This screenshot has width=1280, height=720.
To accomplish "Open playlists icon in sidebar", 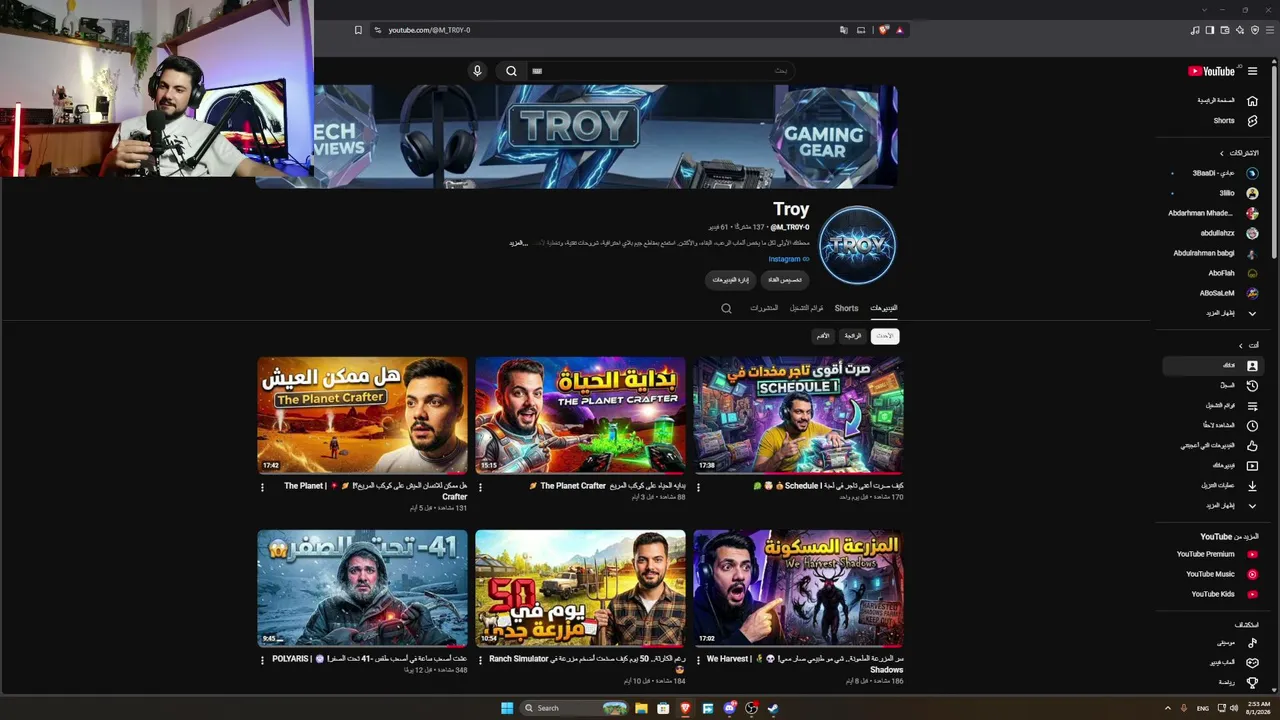I will 1252,406.
